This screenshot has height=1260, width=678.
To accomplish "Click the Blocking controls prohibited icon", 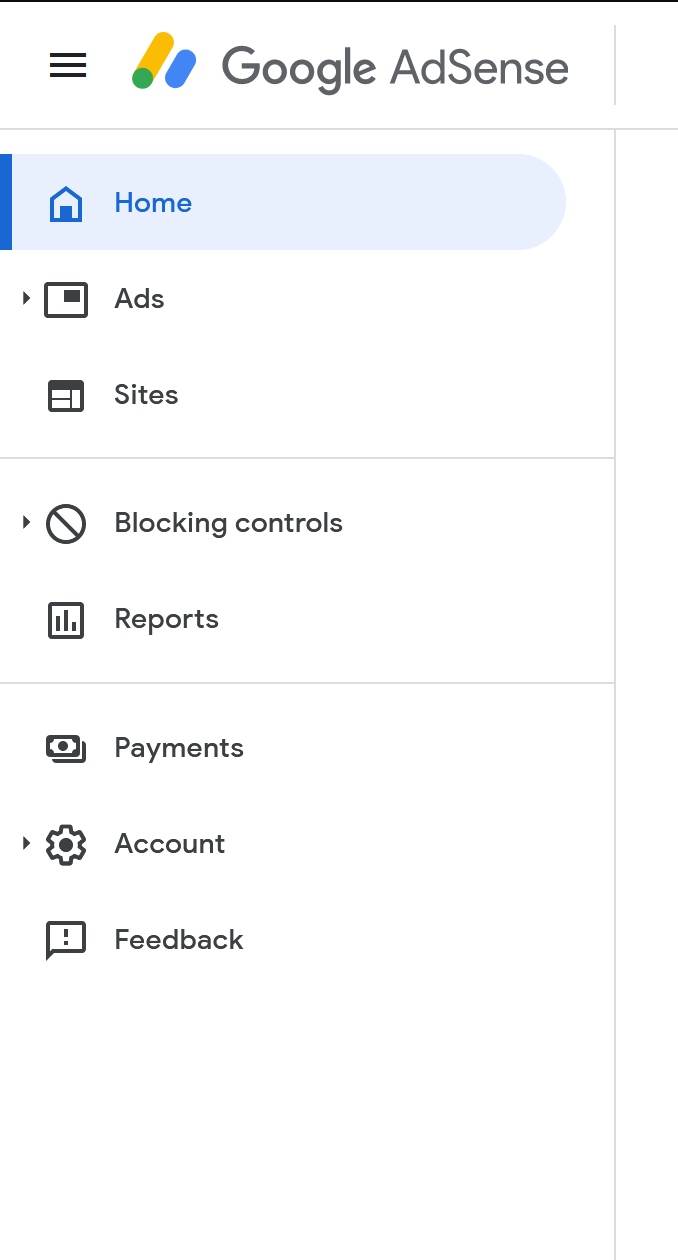I will (x=66, y=524).
